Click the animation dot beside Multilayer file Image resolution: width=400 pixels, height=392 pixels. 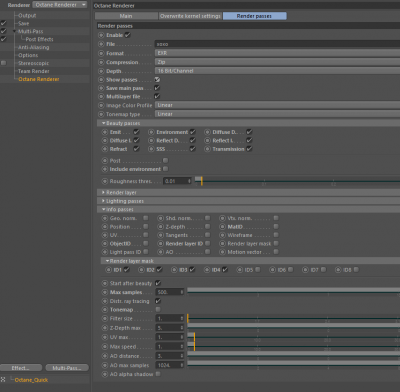click(101, 97)
